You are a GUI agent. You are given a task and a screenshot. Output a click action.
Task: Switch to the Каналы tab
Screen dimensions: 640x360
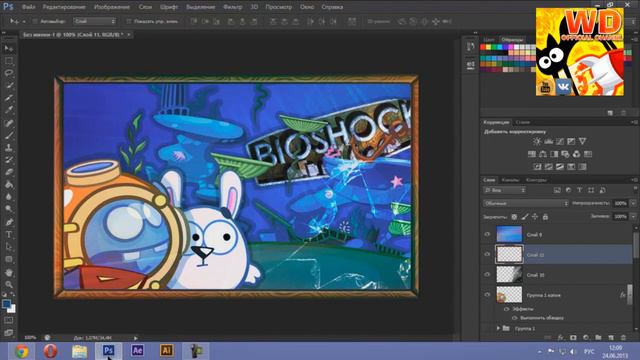(510, 180)
